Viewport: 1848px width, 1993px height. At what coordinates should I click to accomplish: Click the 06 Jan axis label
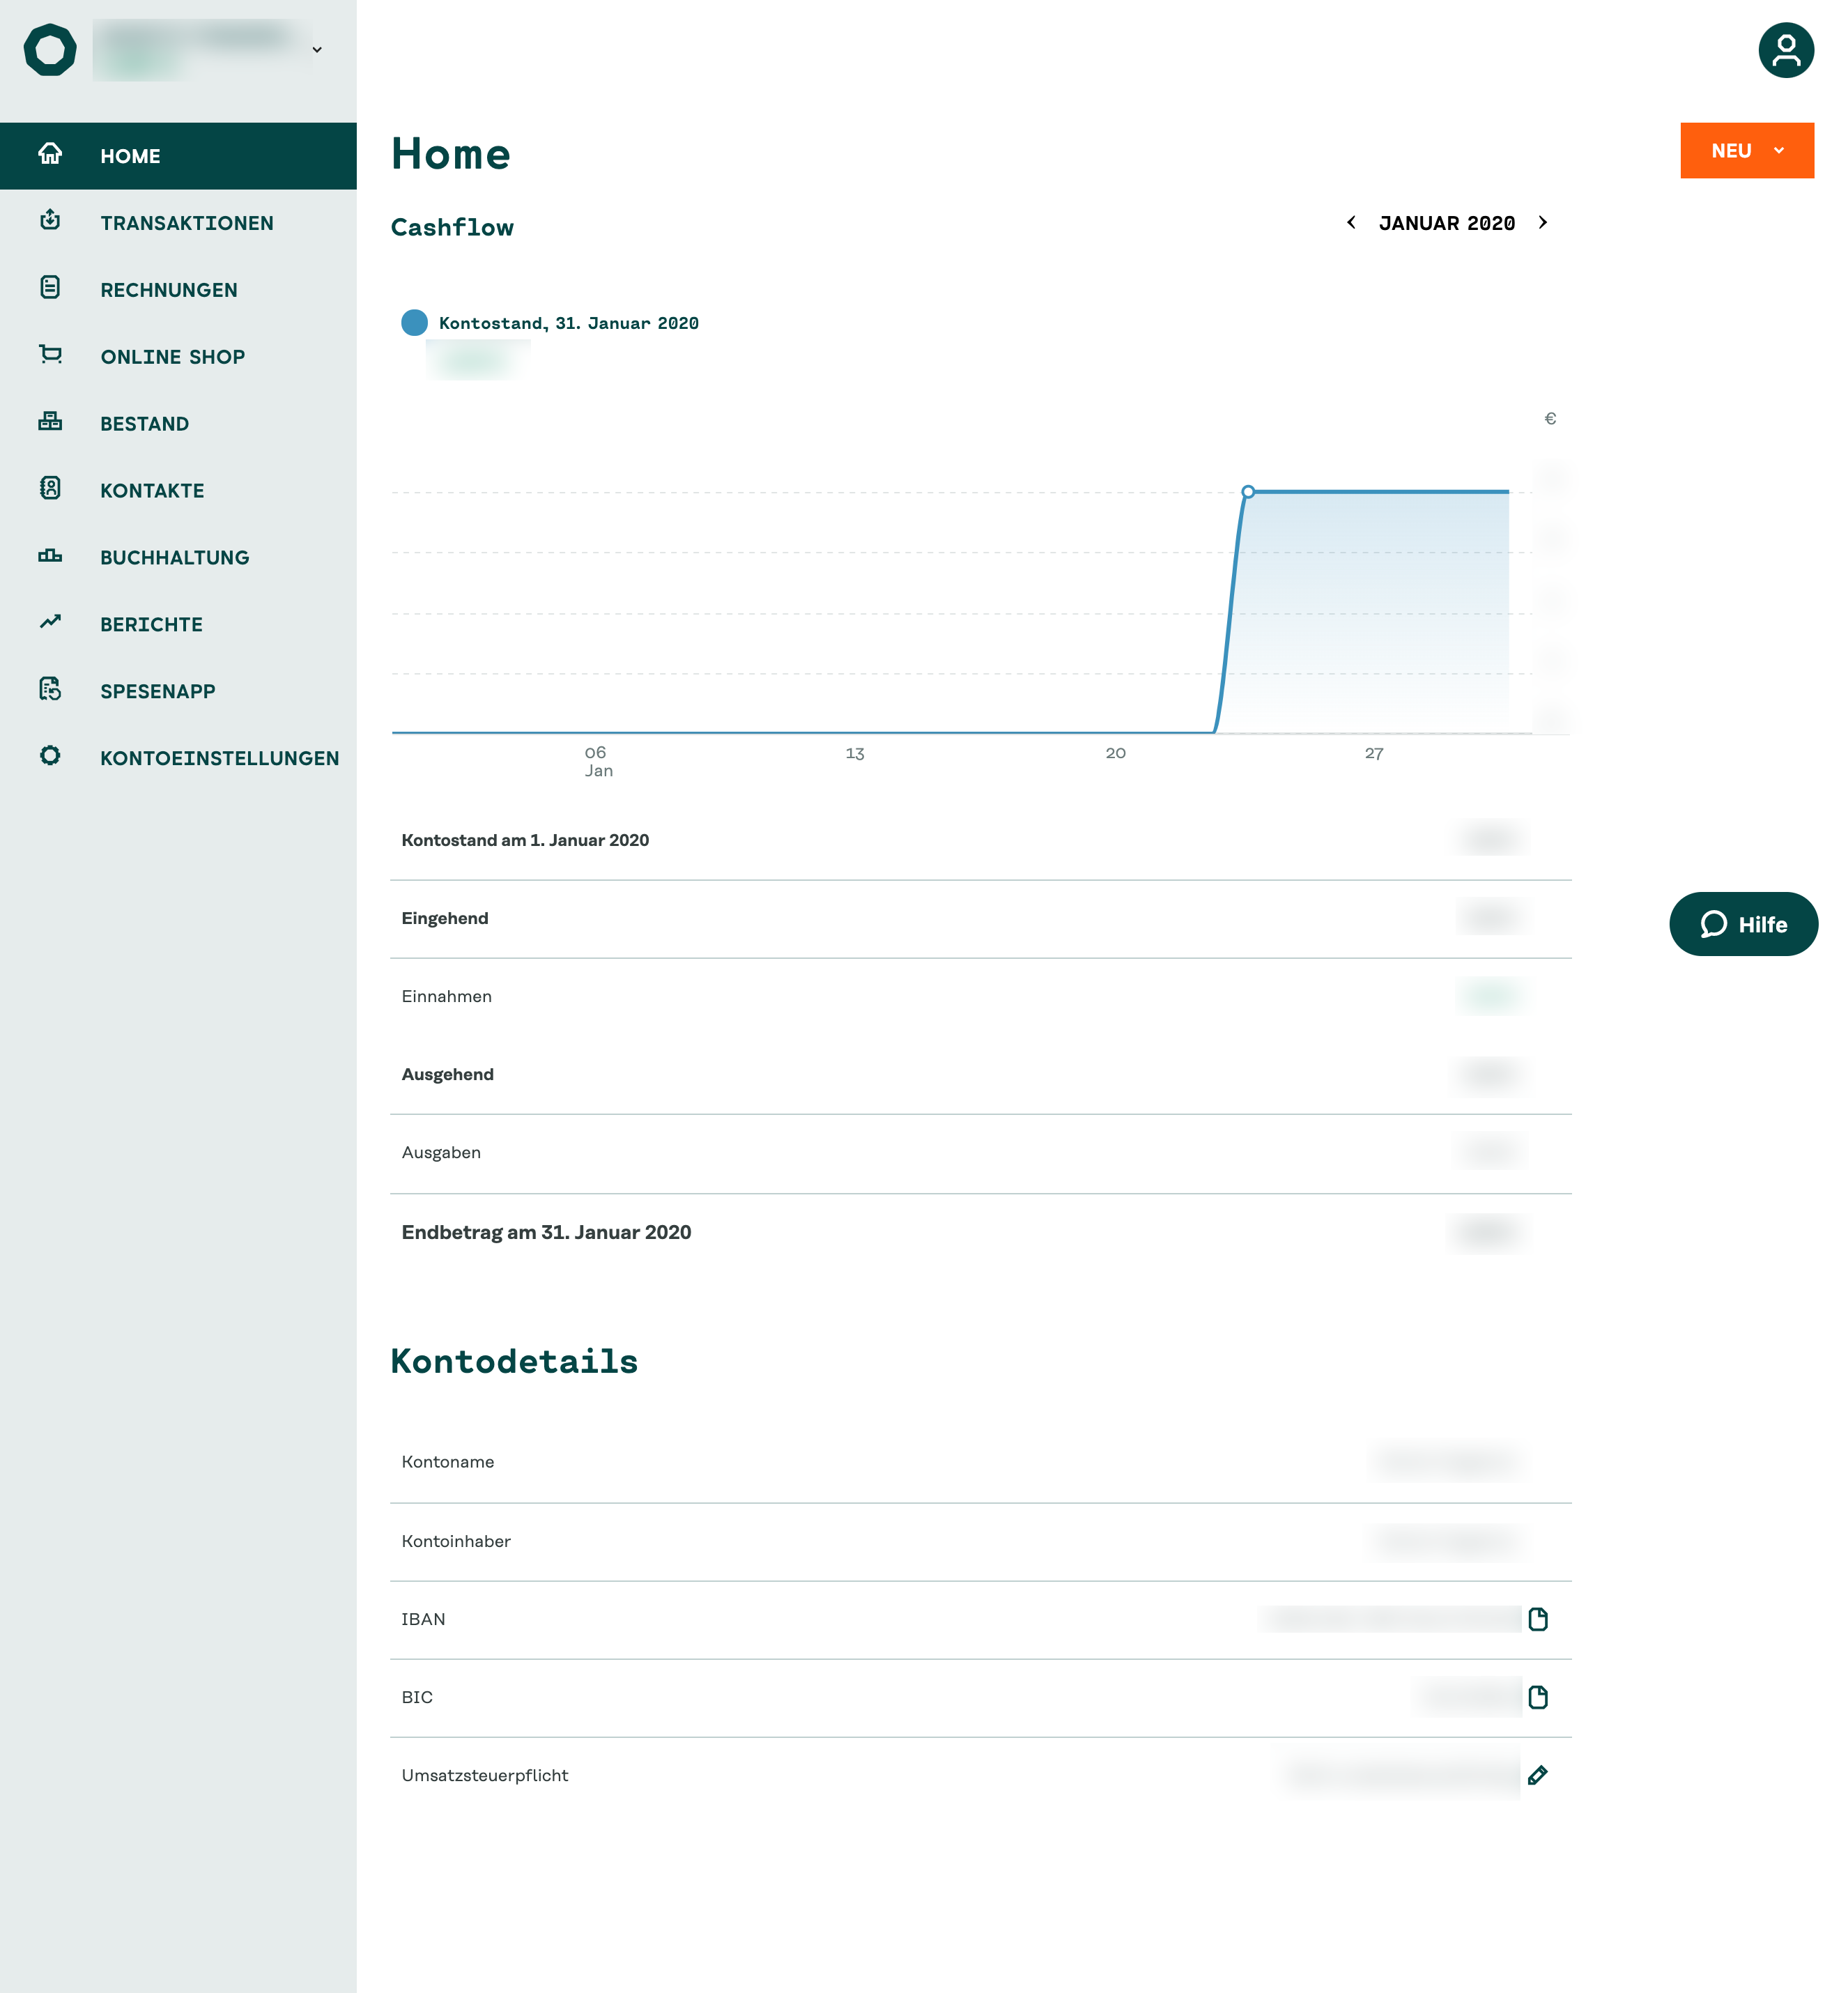tap(598, 761)
